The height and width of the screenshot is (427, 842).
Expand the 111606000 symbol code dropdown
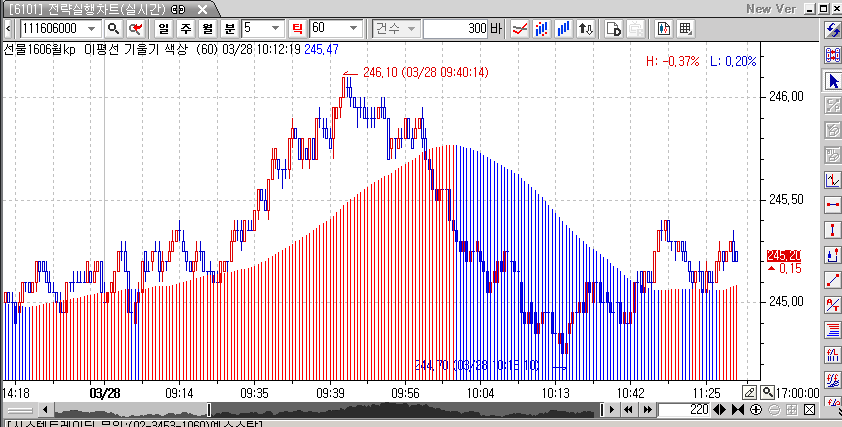click(x=92, y=29)
